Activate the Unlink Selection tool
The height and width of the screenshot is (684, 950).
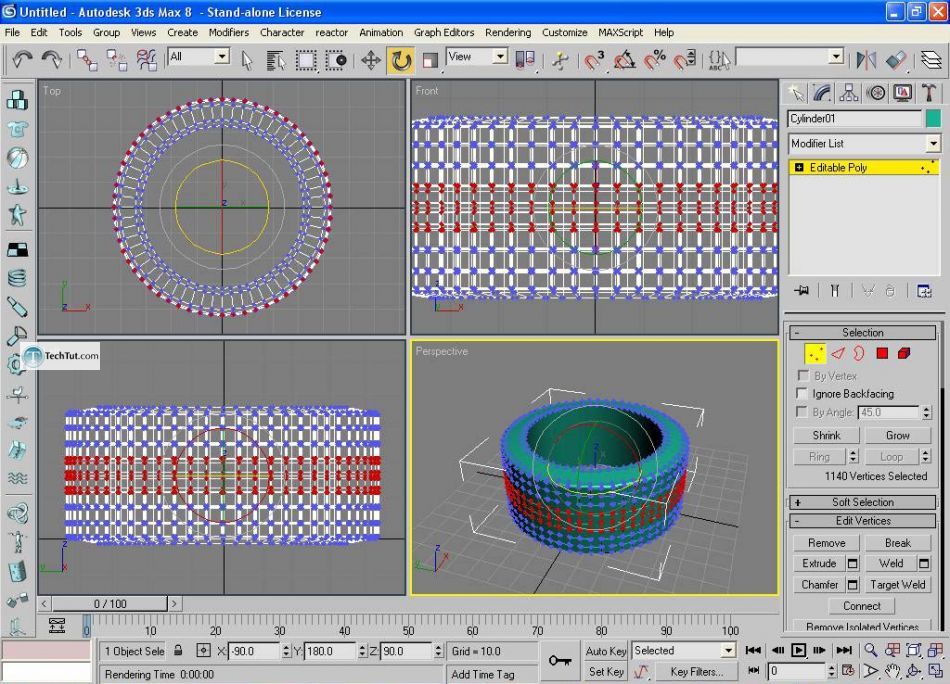pos(116,60)
